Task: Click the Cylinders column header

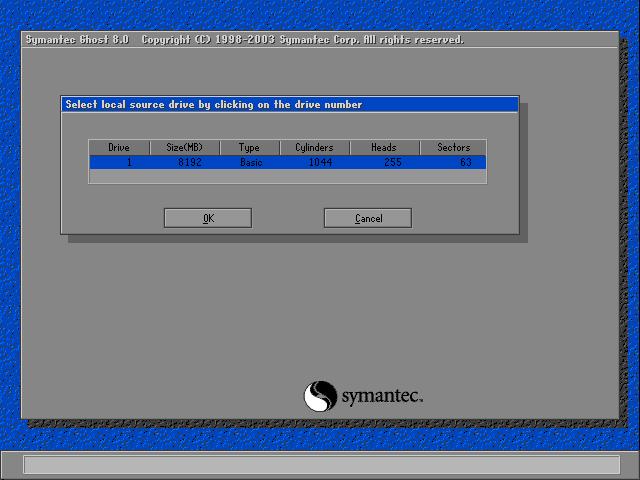Action: 314,147
